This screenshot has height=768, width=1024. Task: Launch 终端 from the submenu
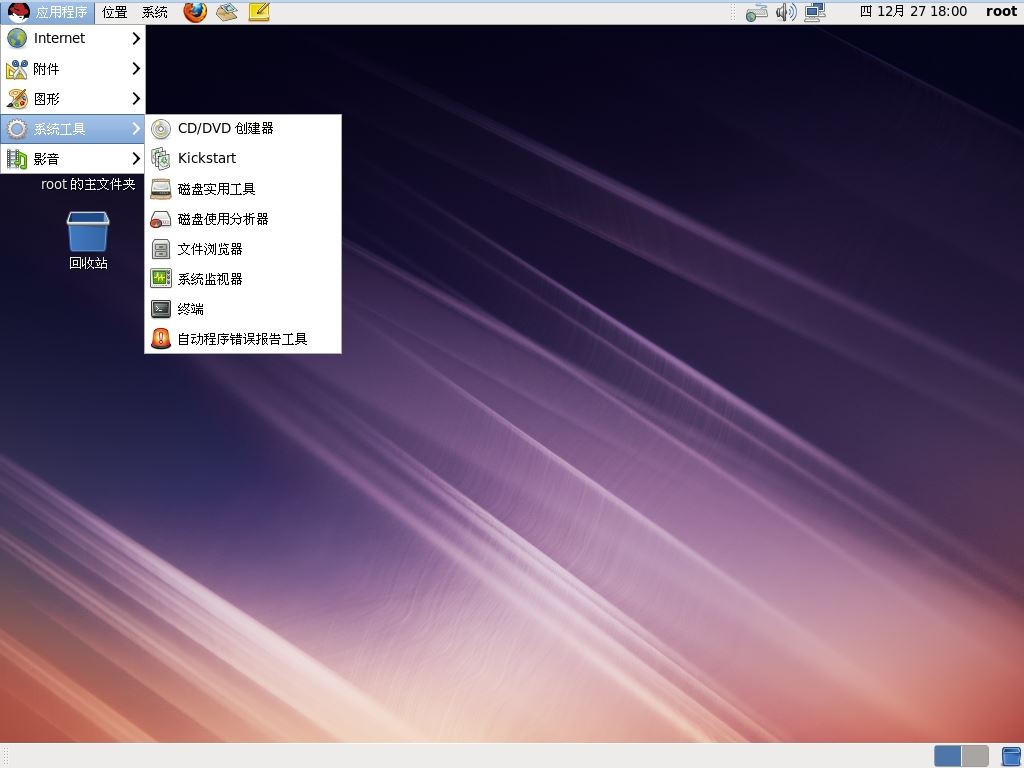click(243, 309)
